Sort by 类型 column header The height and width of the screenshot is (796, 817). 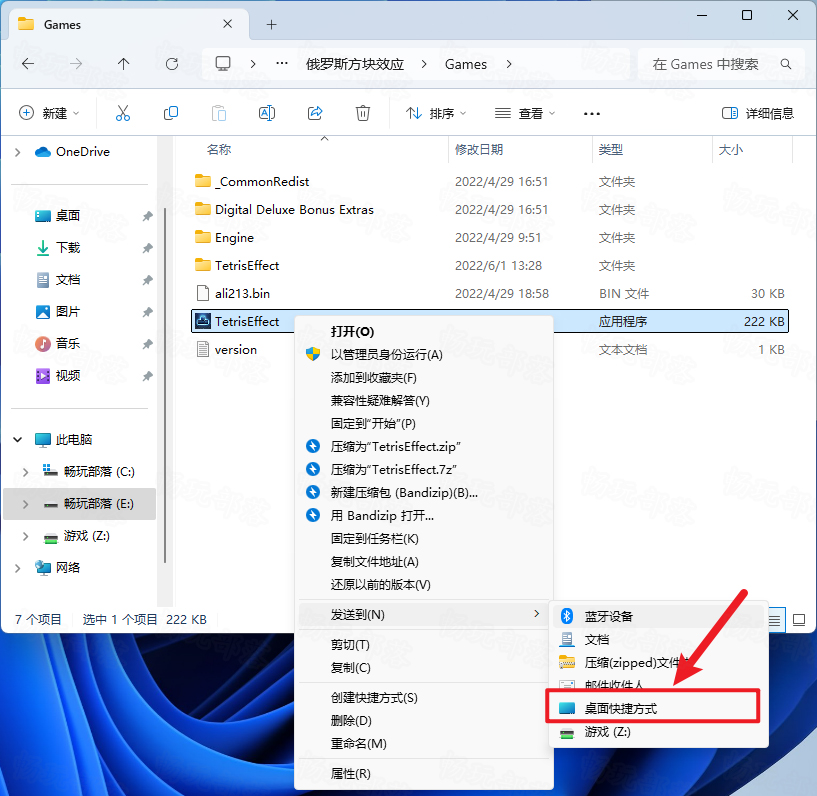click(x=611, y=150)
